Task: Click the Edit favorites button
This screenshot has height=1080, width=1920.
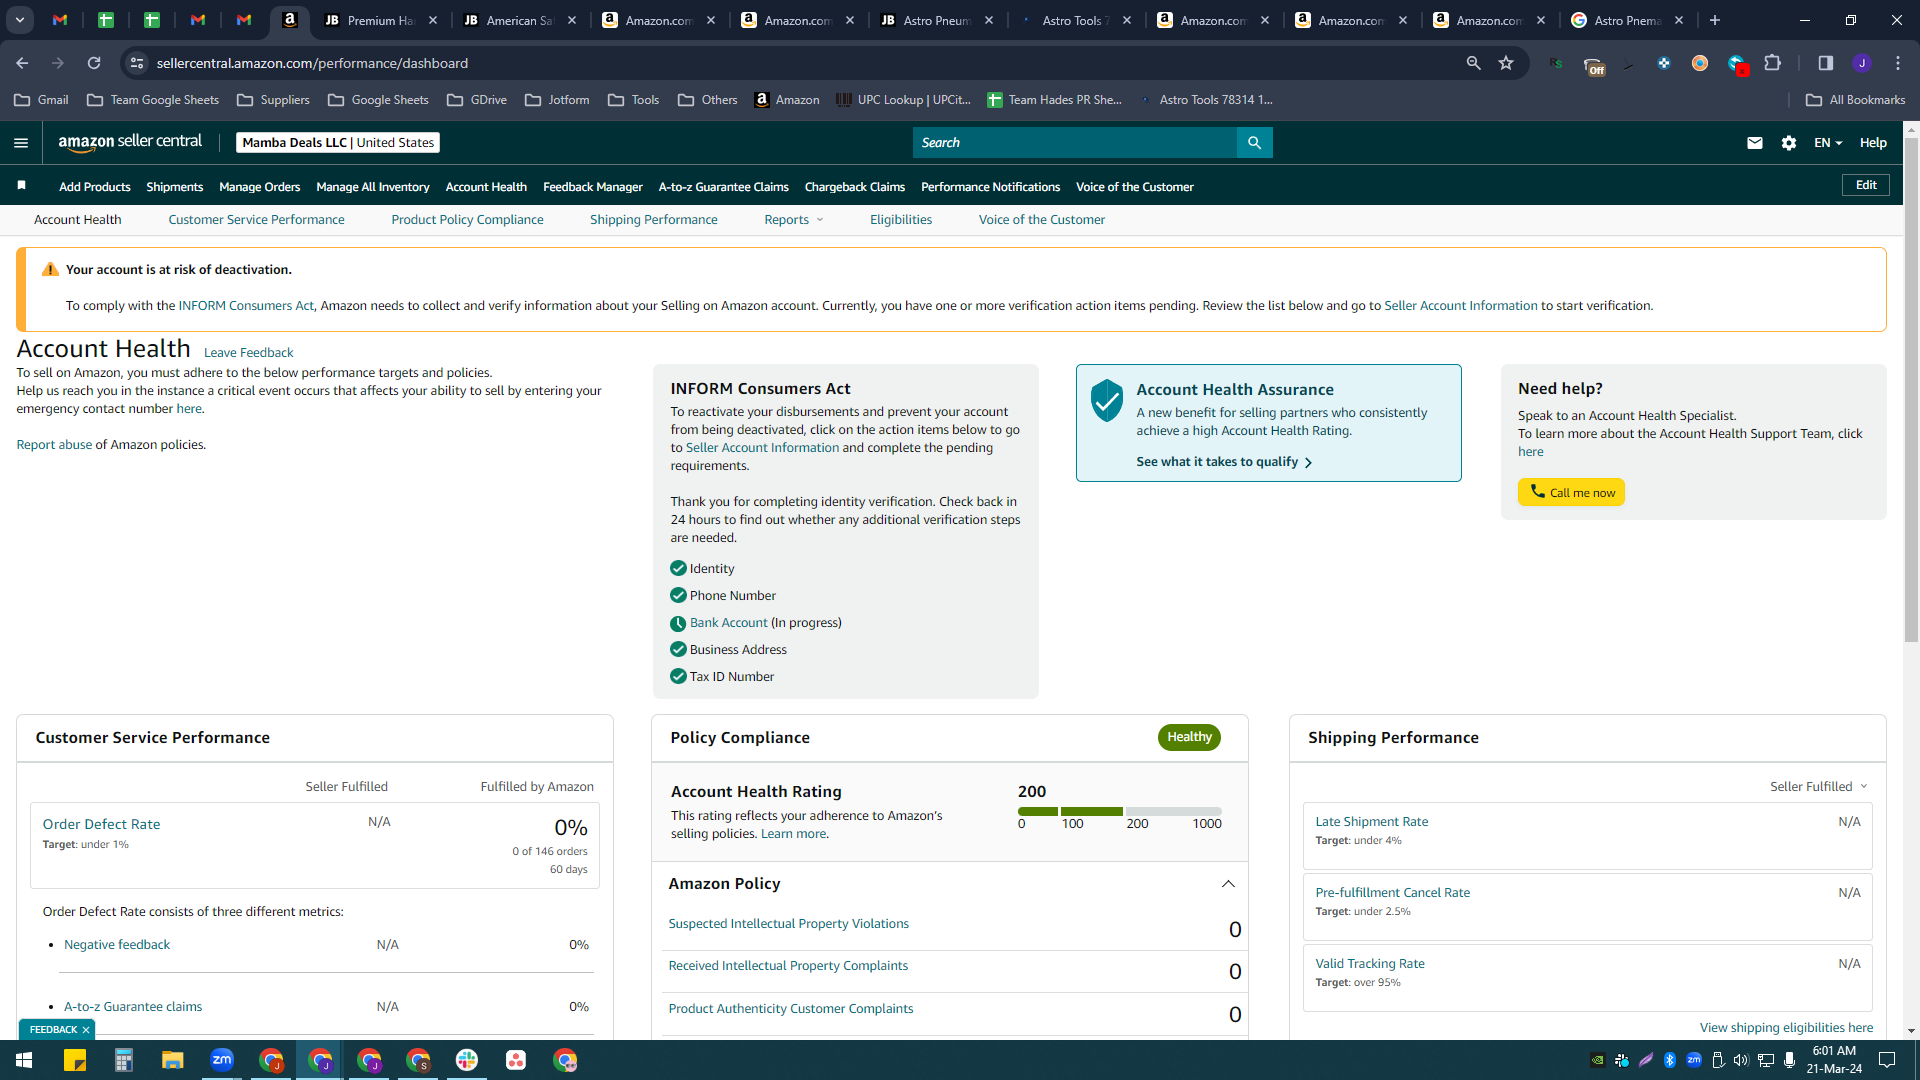Action: [1865, 185]
